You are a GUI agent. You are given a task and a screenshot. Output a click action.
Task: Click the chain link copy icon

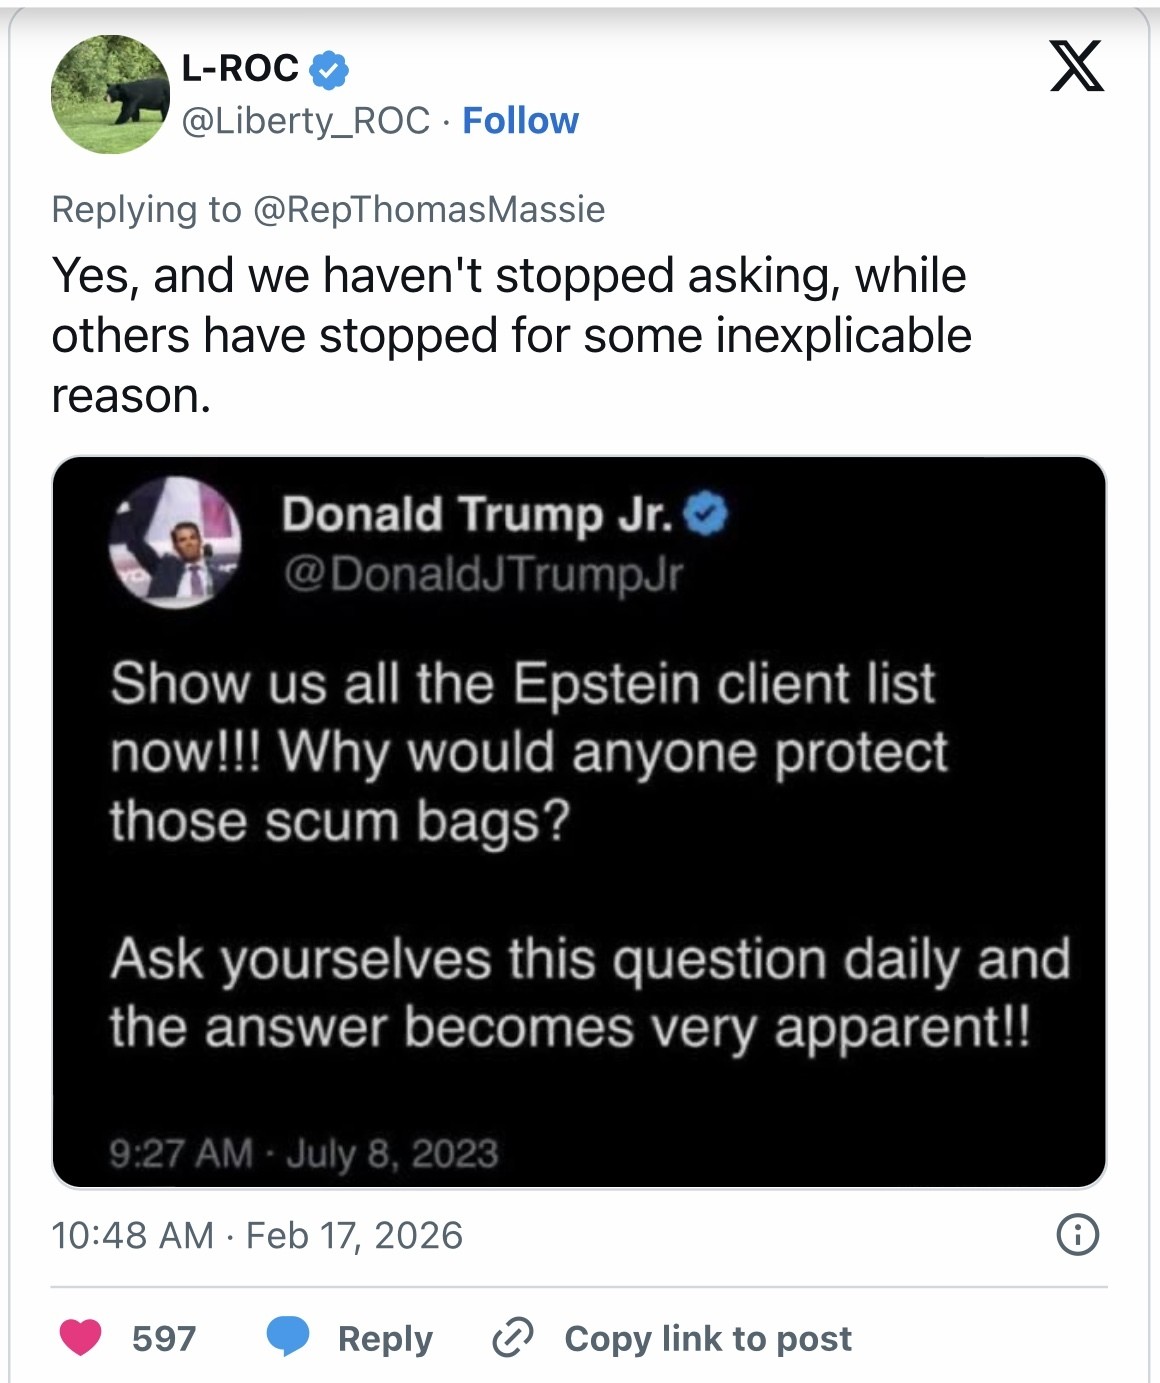[513, 1337]
